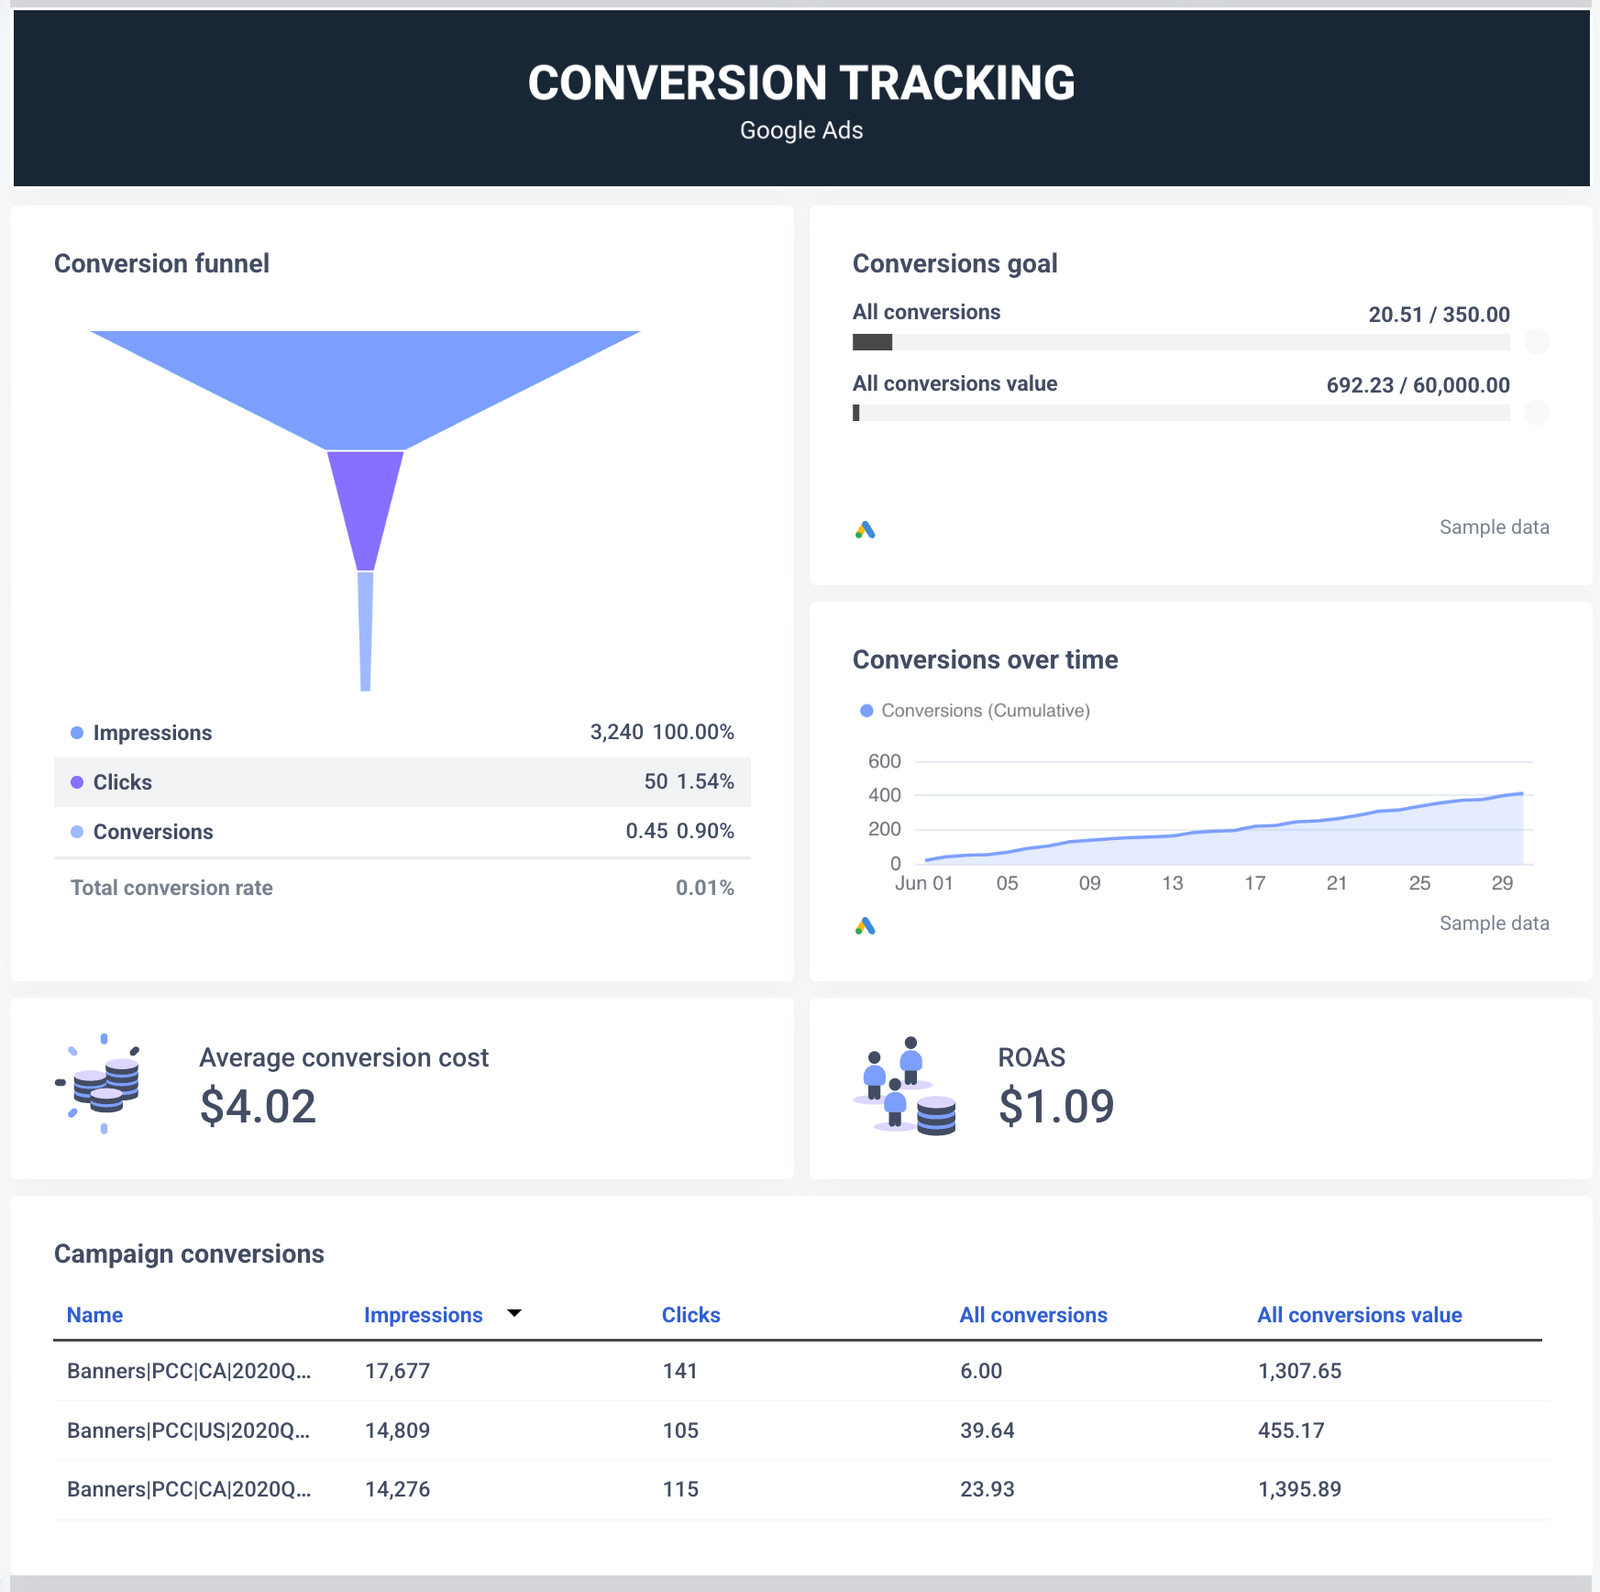Select the Clicks row in funnel legend

pyautogui.click(x=402, y=782)
